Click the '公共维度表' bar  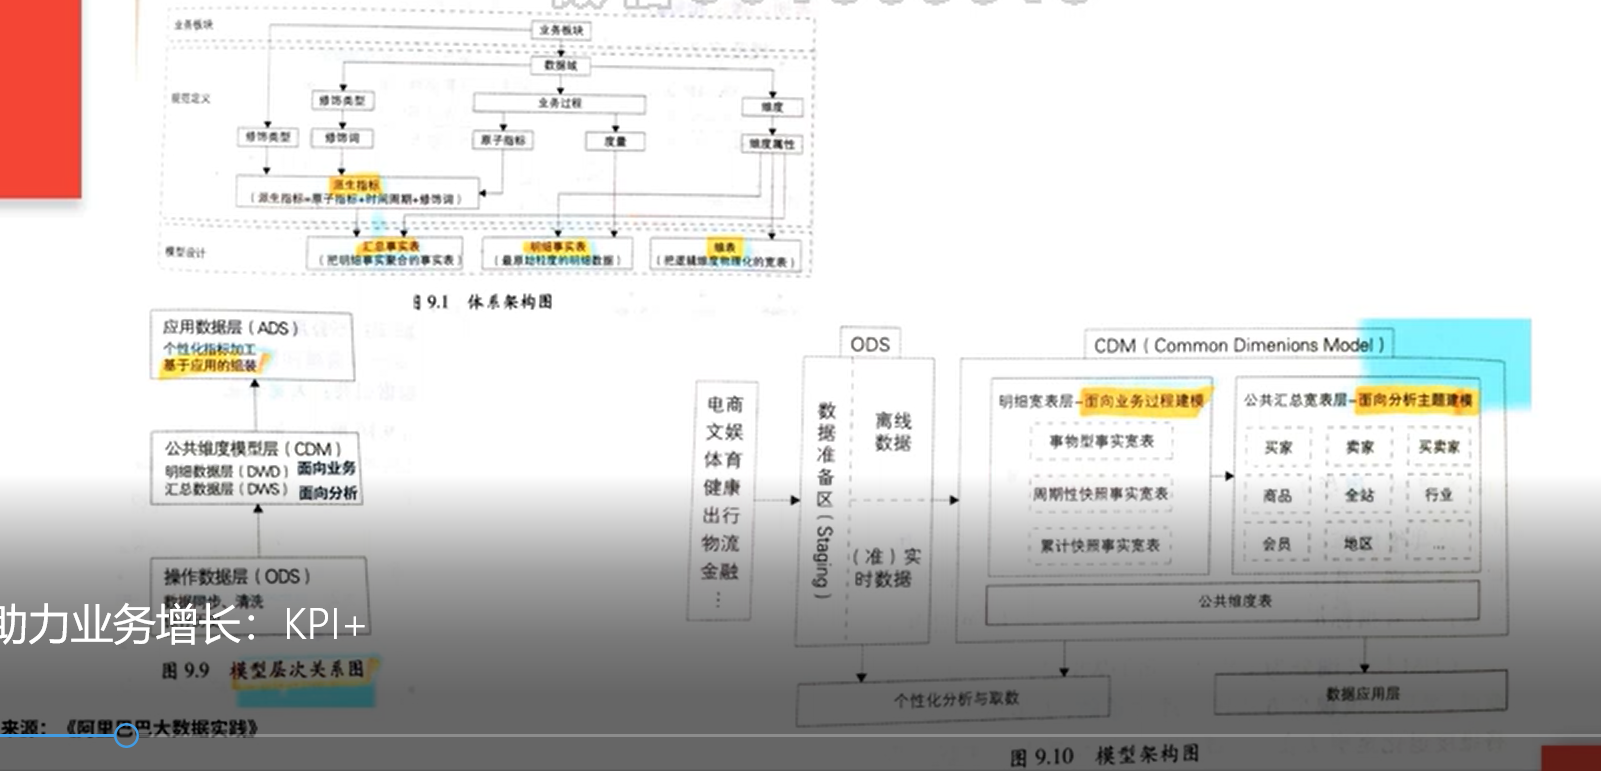coord(1233,602)
